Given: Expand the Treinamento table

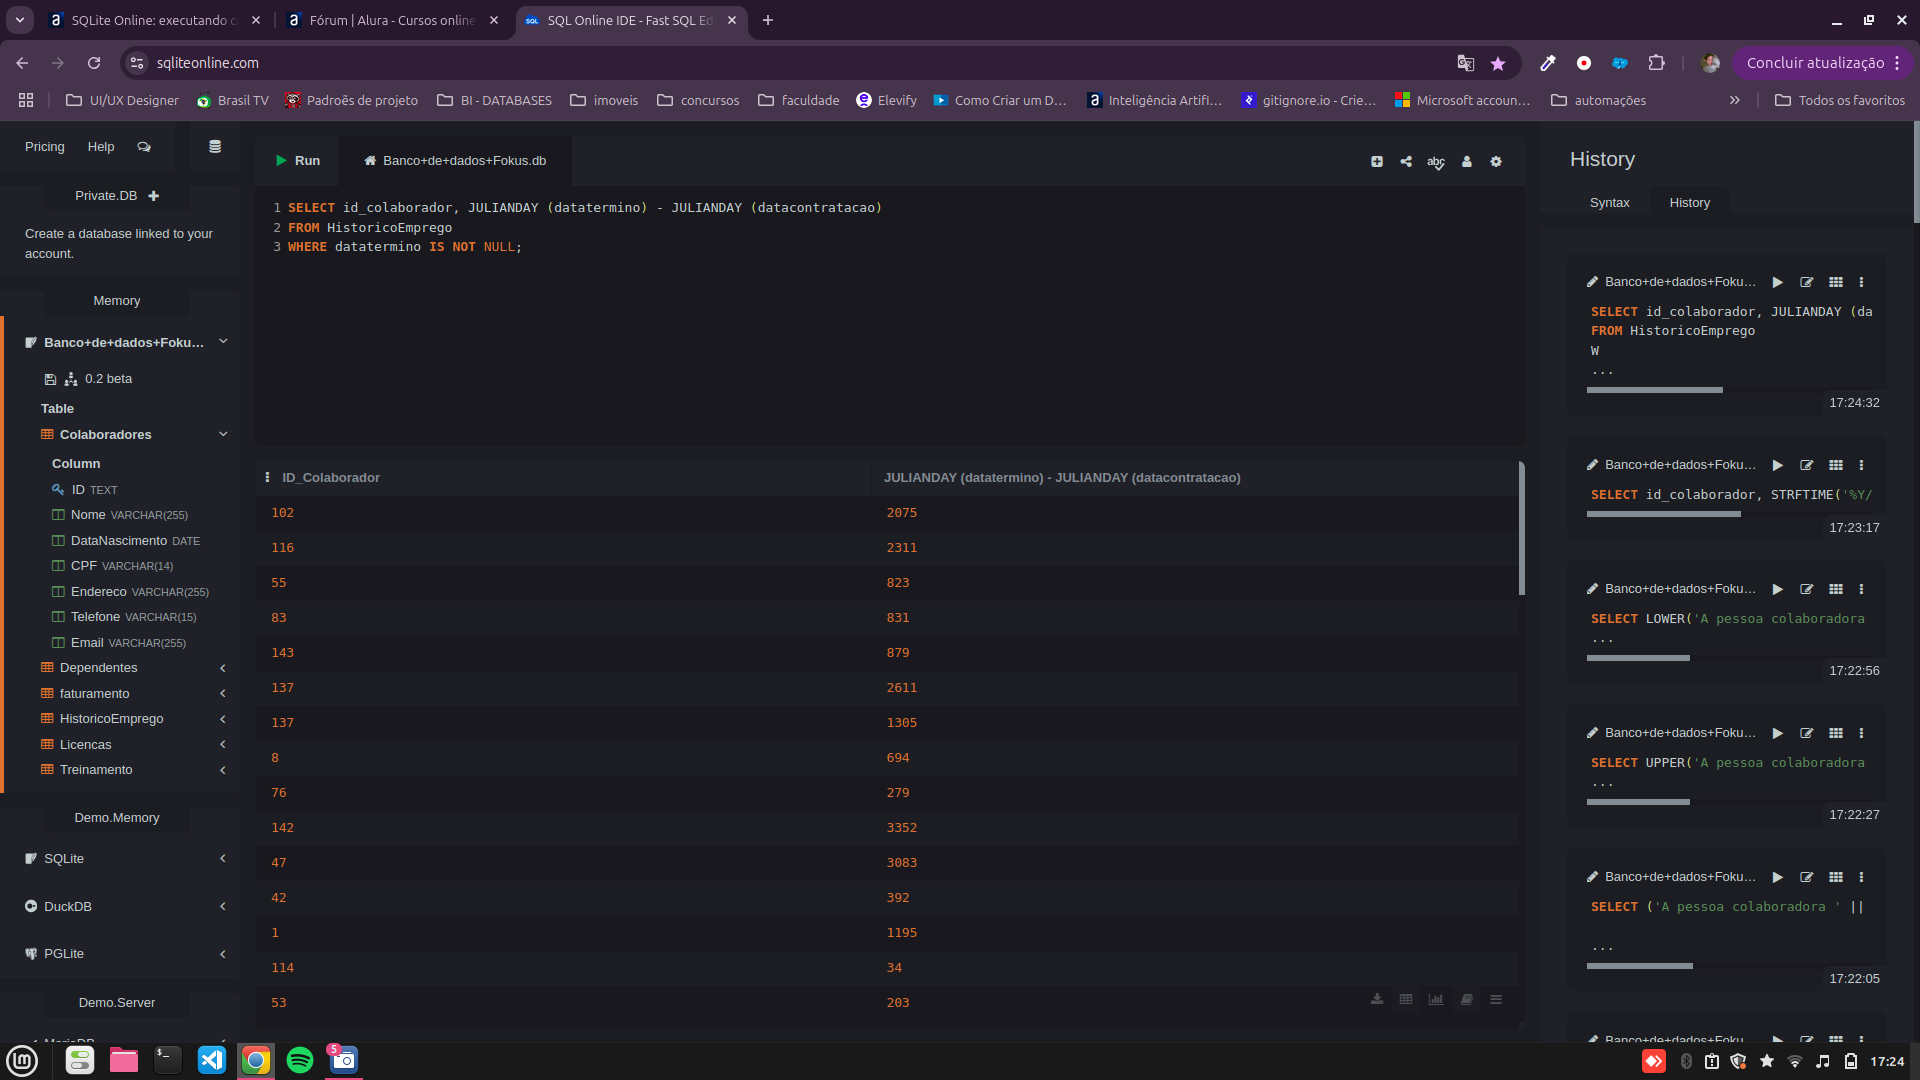Looking at the screenshot, I should coord(223,770).
